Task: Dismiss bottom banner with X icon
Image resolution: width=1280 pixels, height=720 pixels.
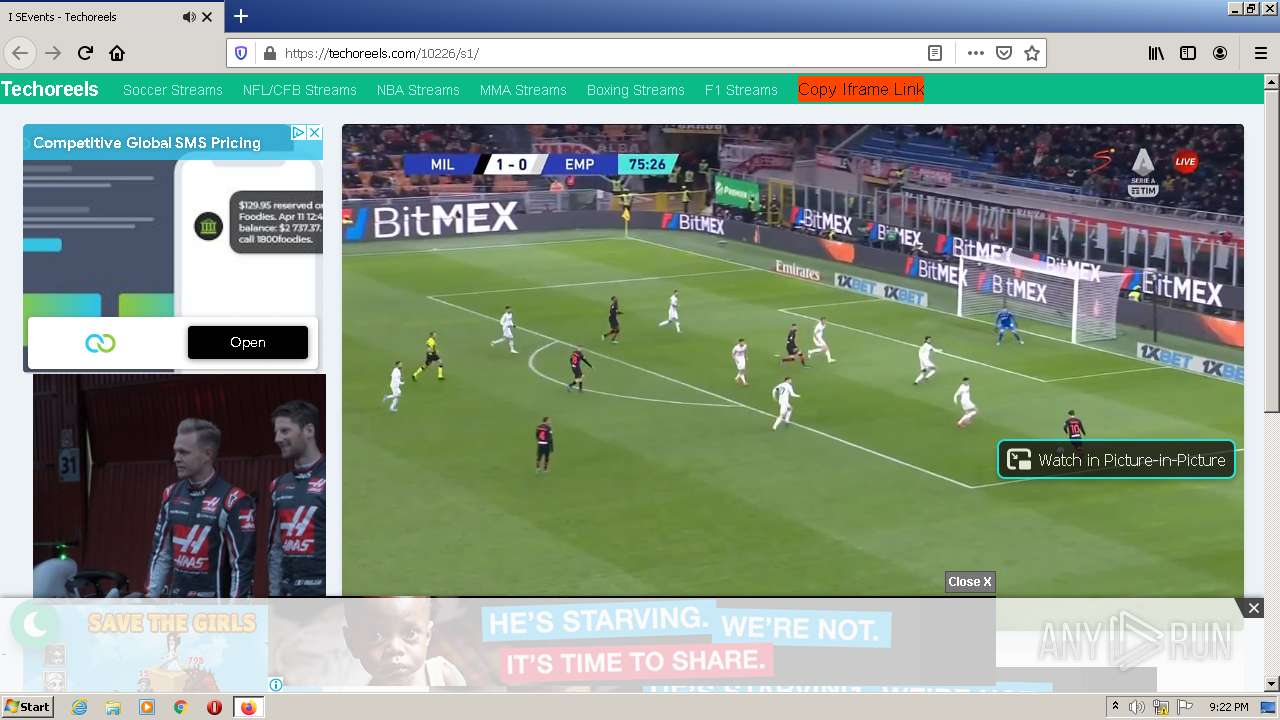Action: tap(1253, 608)
